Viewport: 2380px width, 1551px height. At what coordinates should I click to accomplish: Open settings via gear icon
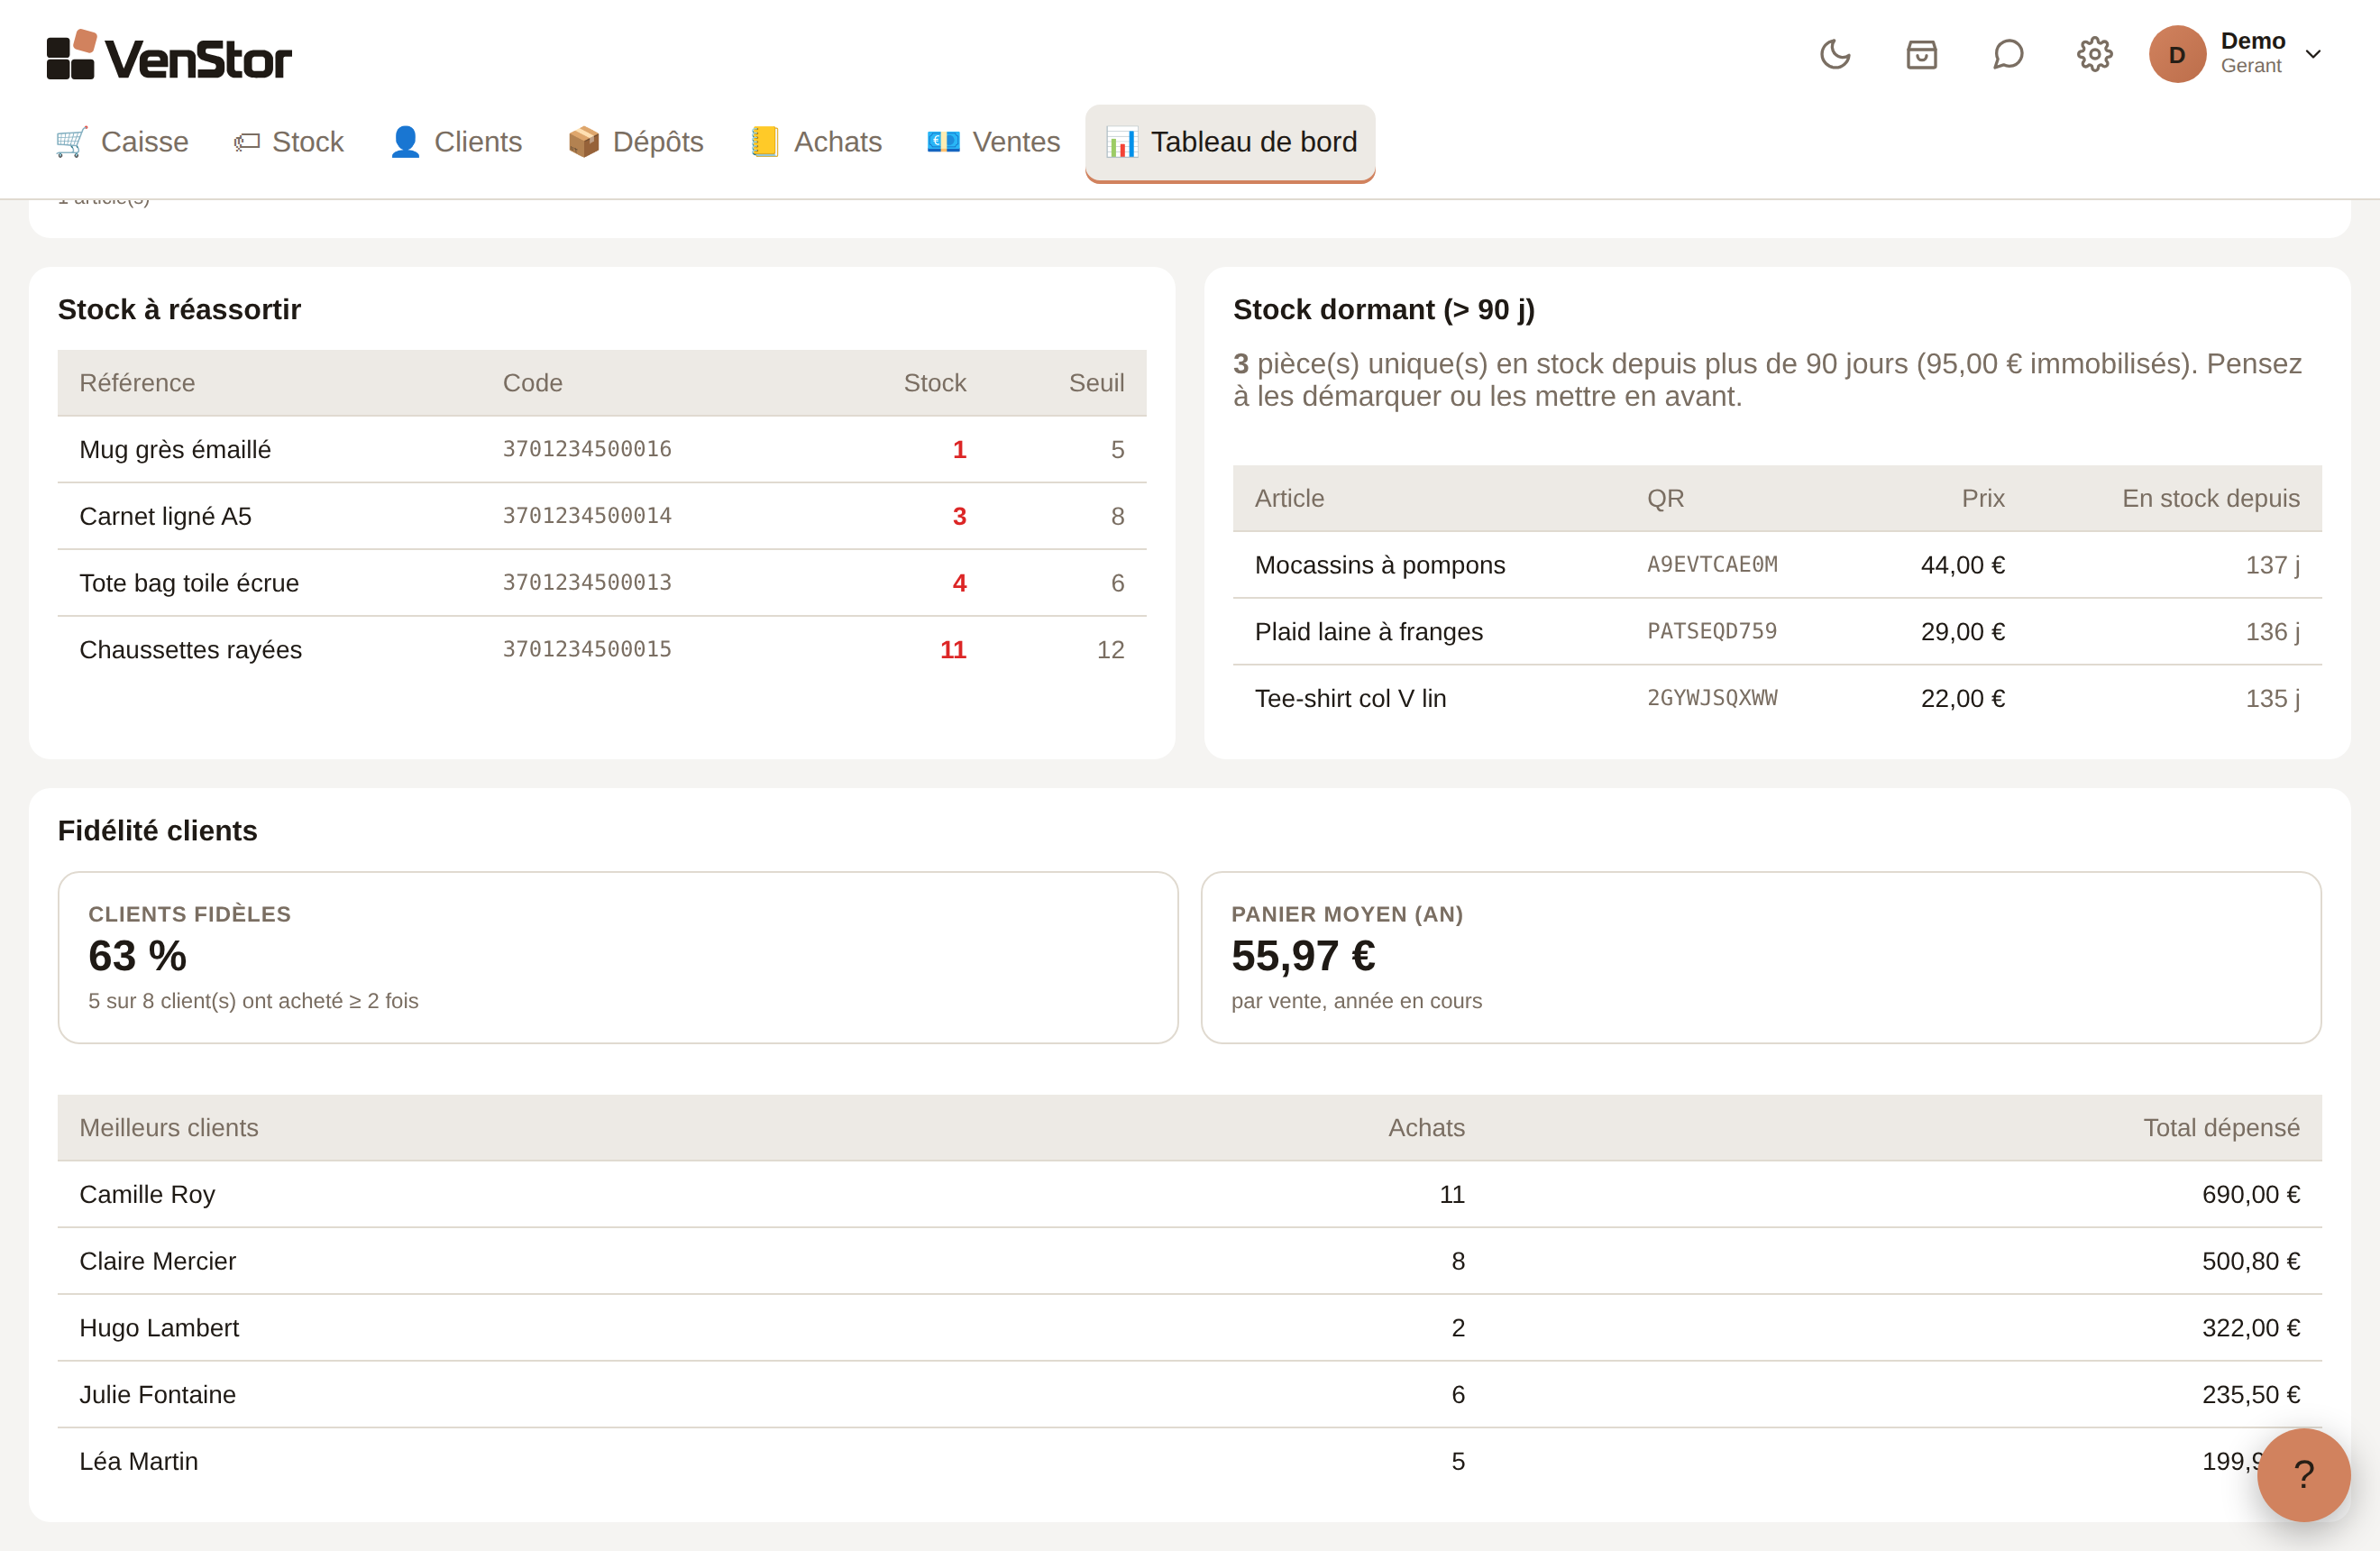pyautogui.click(x=2094, y=54)
